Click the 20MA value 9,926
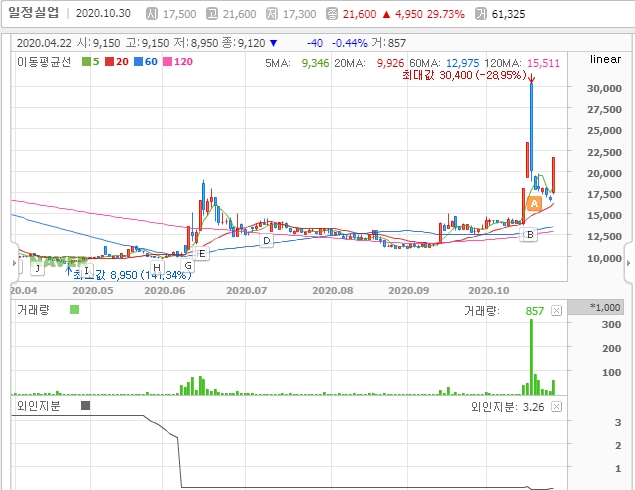The height and width of the screenshot is (490, 635). tap(390, 63)
